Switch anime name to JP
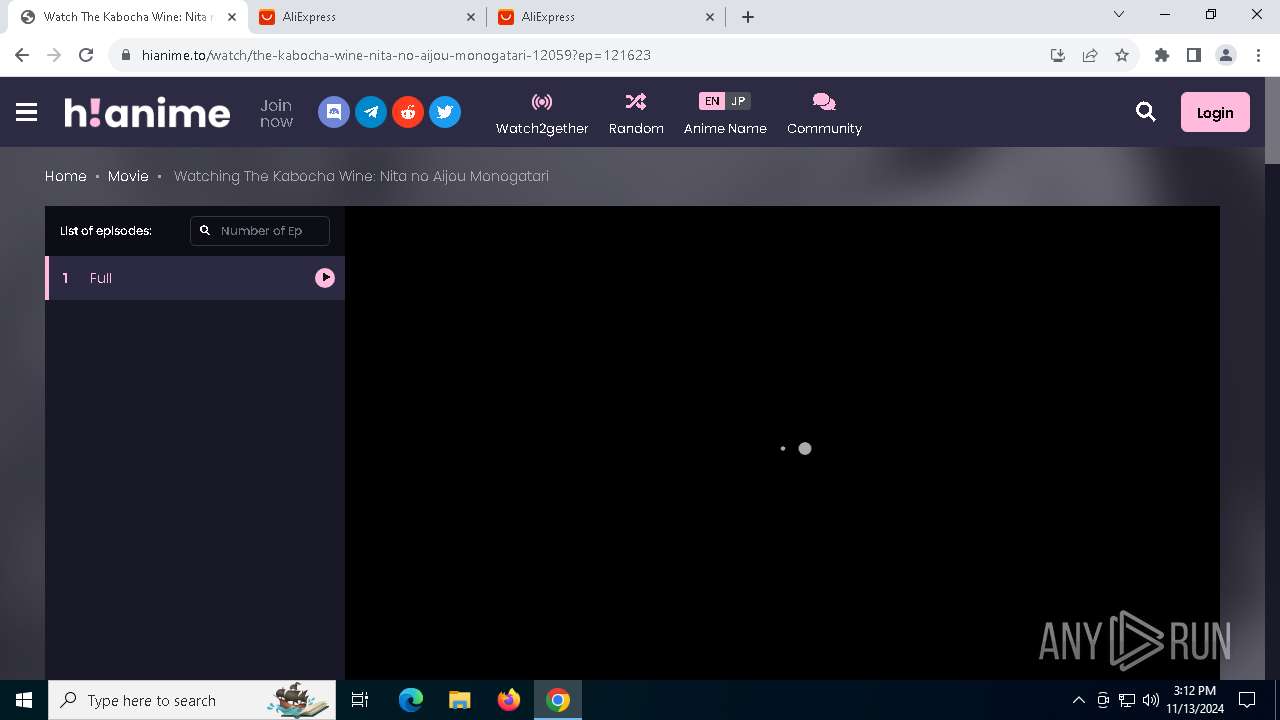The image size is (1280, 720). coord(738,101)
